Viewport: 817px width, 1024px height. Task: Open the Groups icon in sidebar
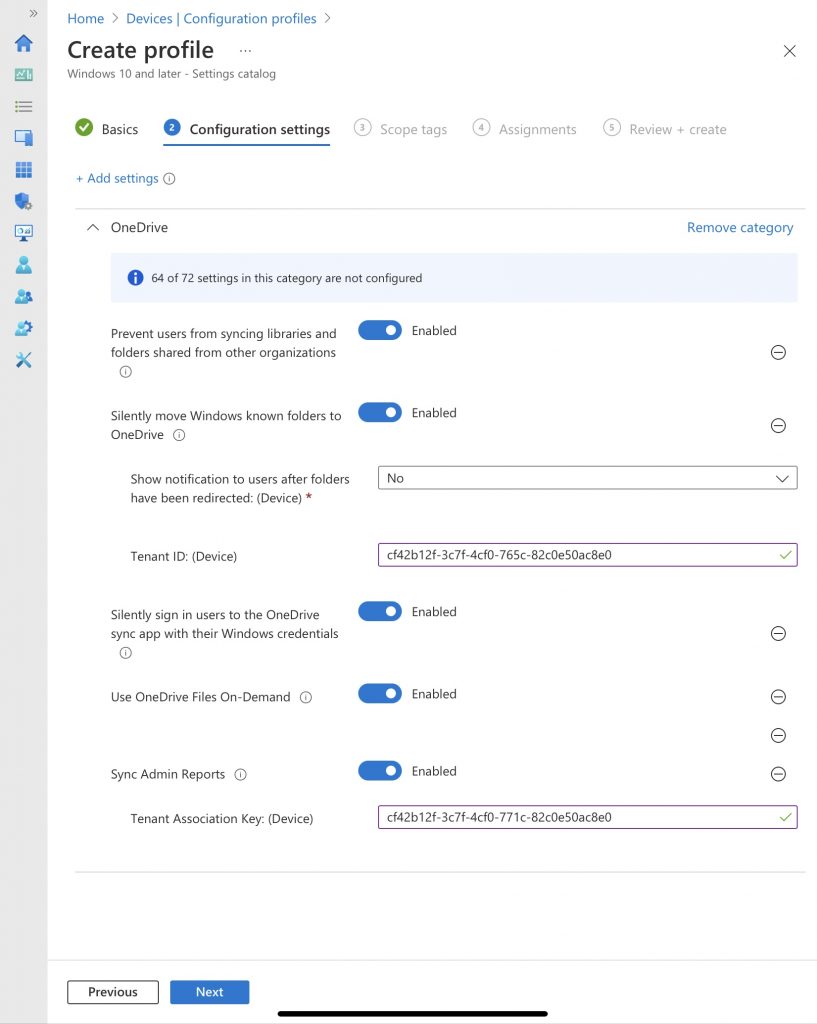click(x=24, y=296)
